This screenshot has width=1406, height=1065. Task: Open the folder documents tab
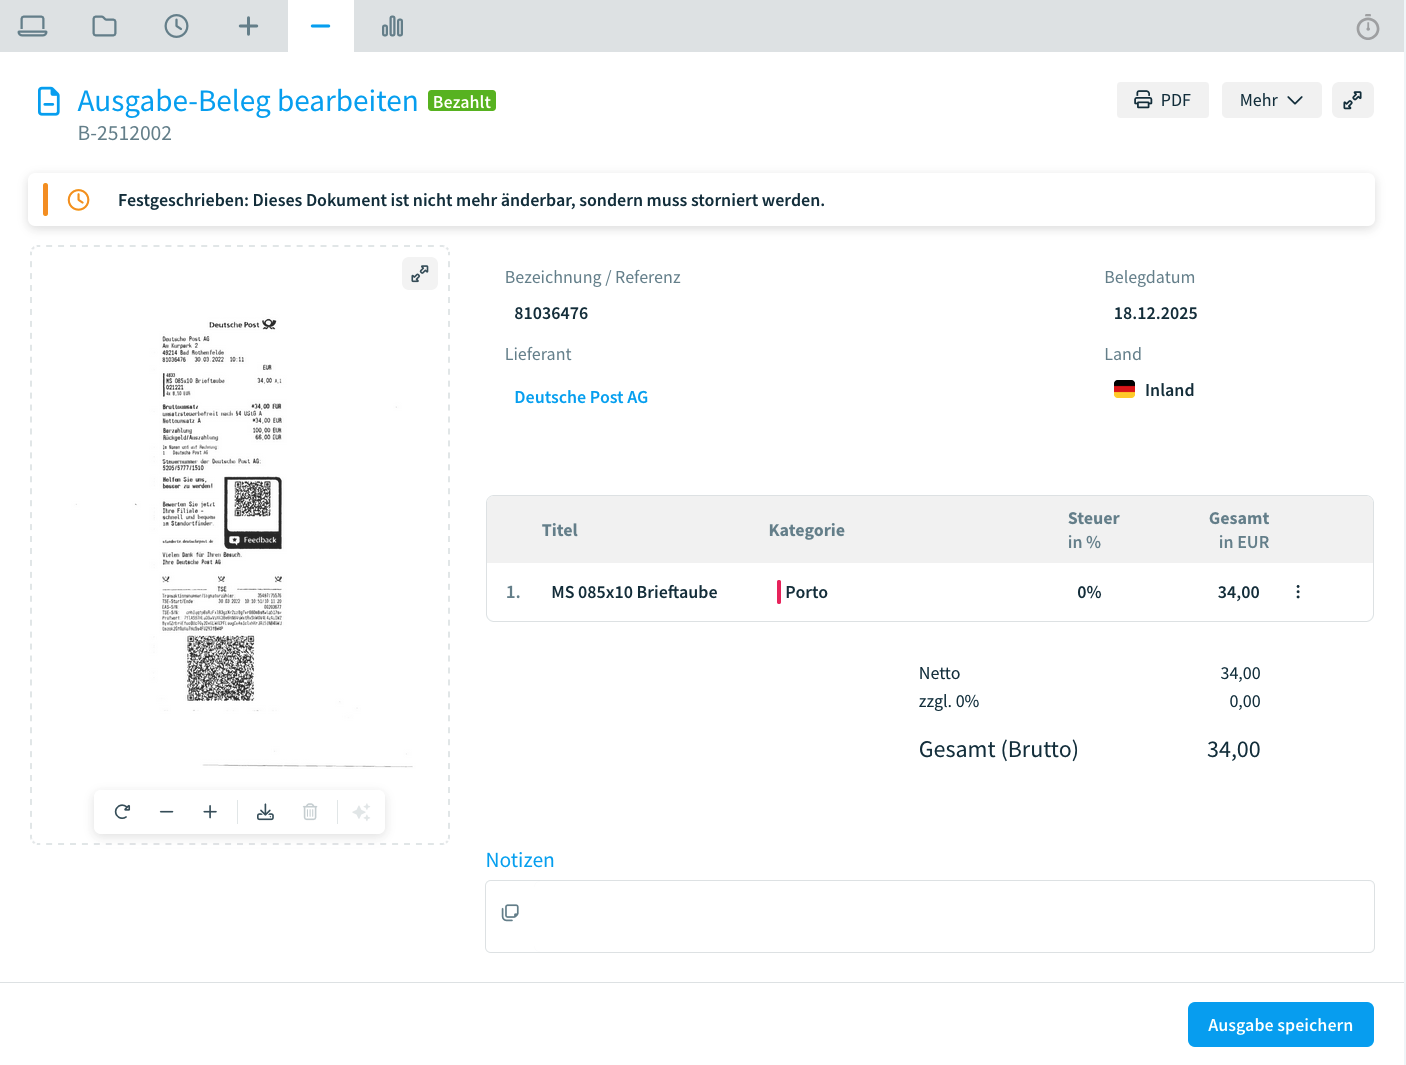point(105,26)
